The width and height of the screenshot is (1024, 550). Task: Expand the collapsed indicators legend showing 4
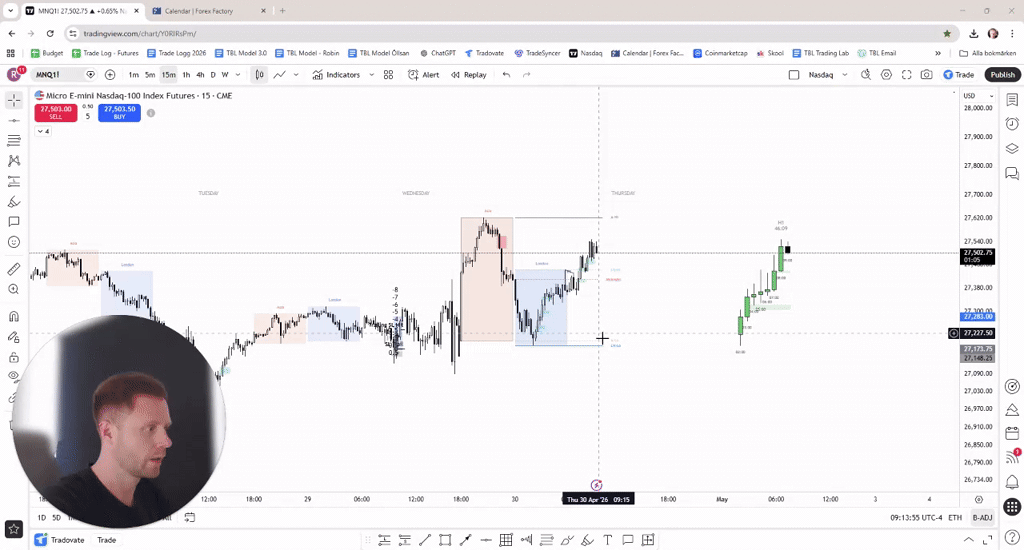click(x=43, y=131)
